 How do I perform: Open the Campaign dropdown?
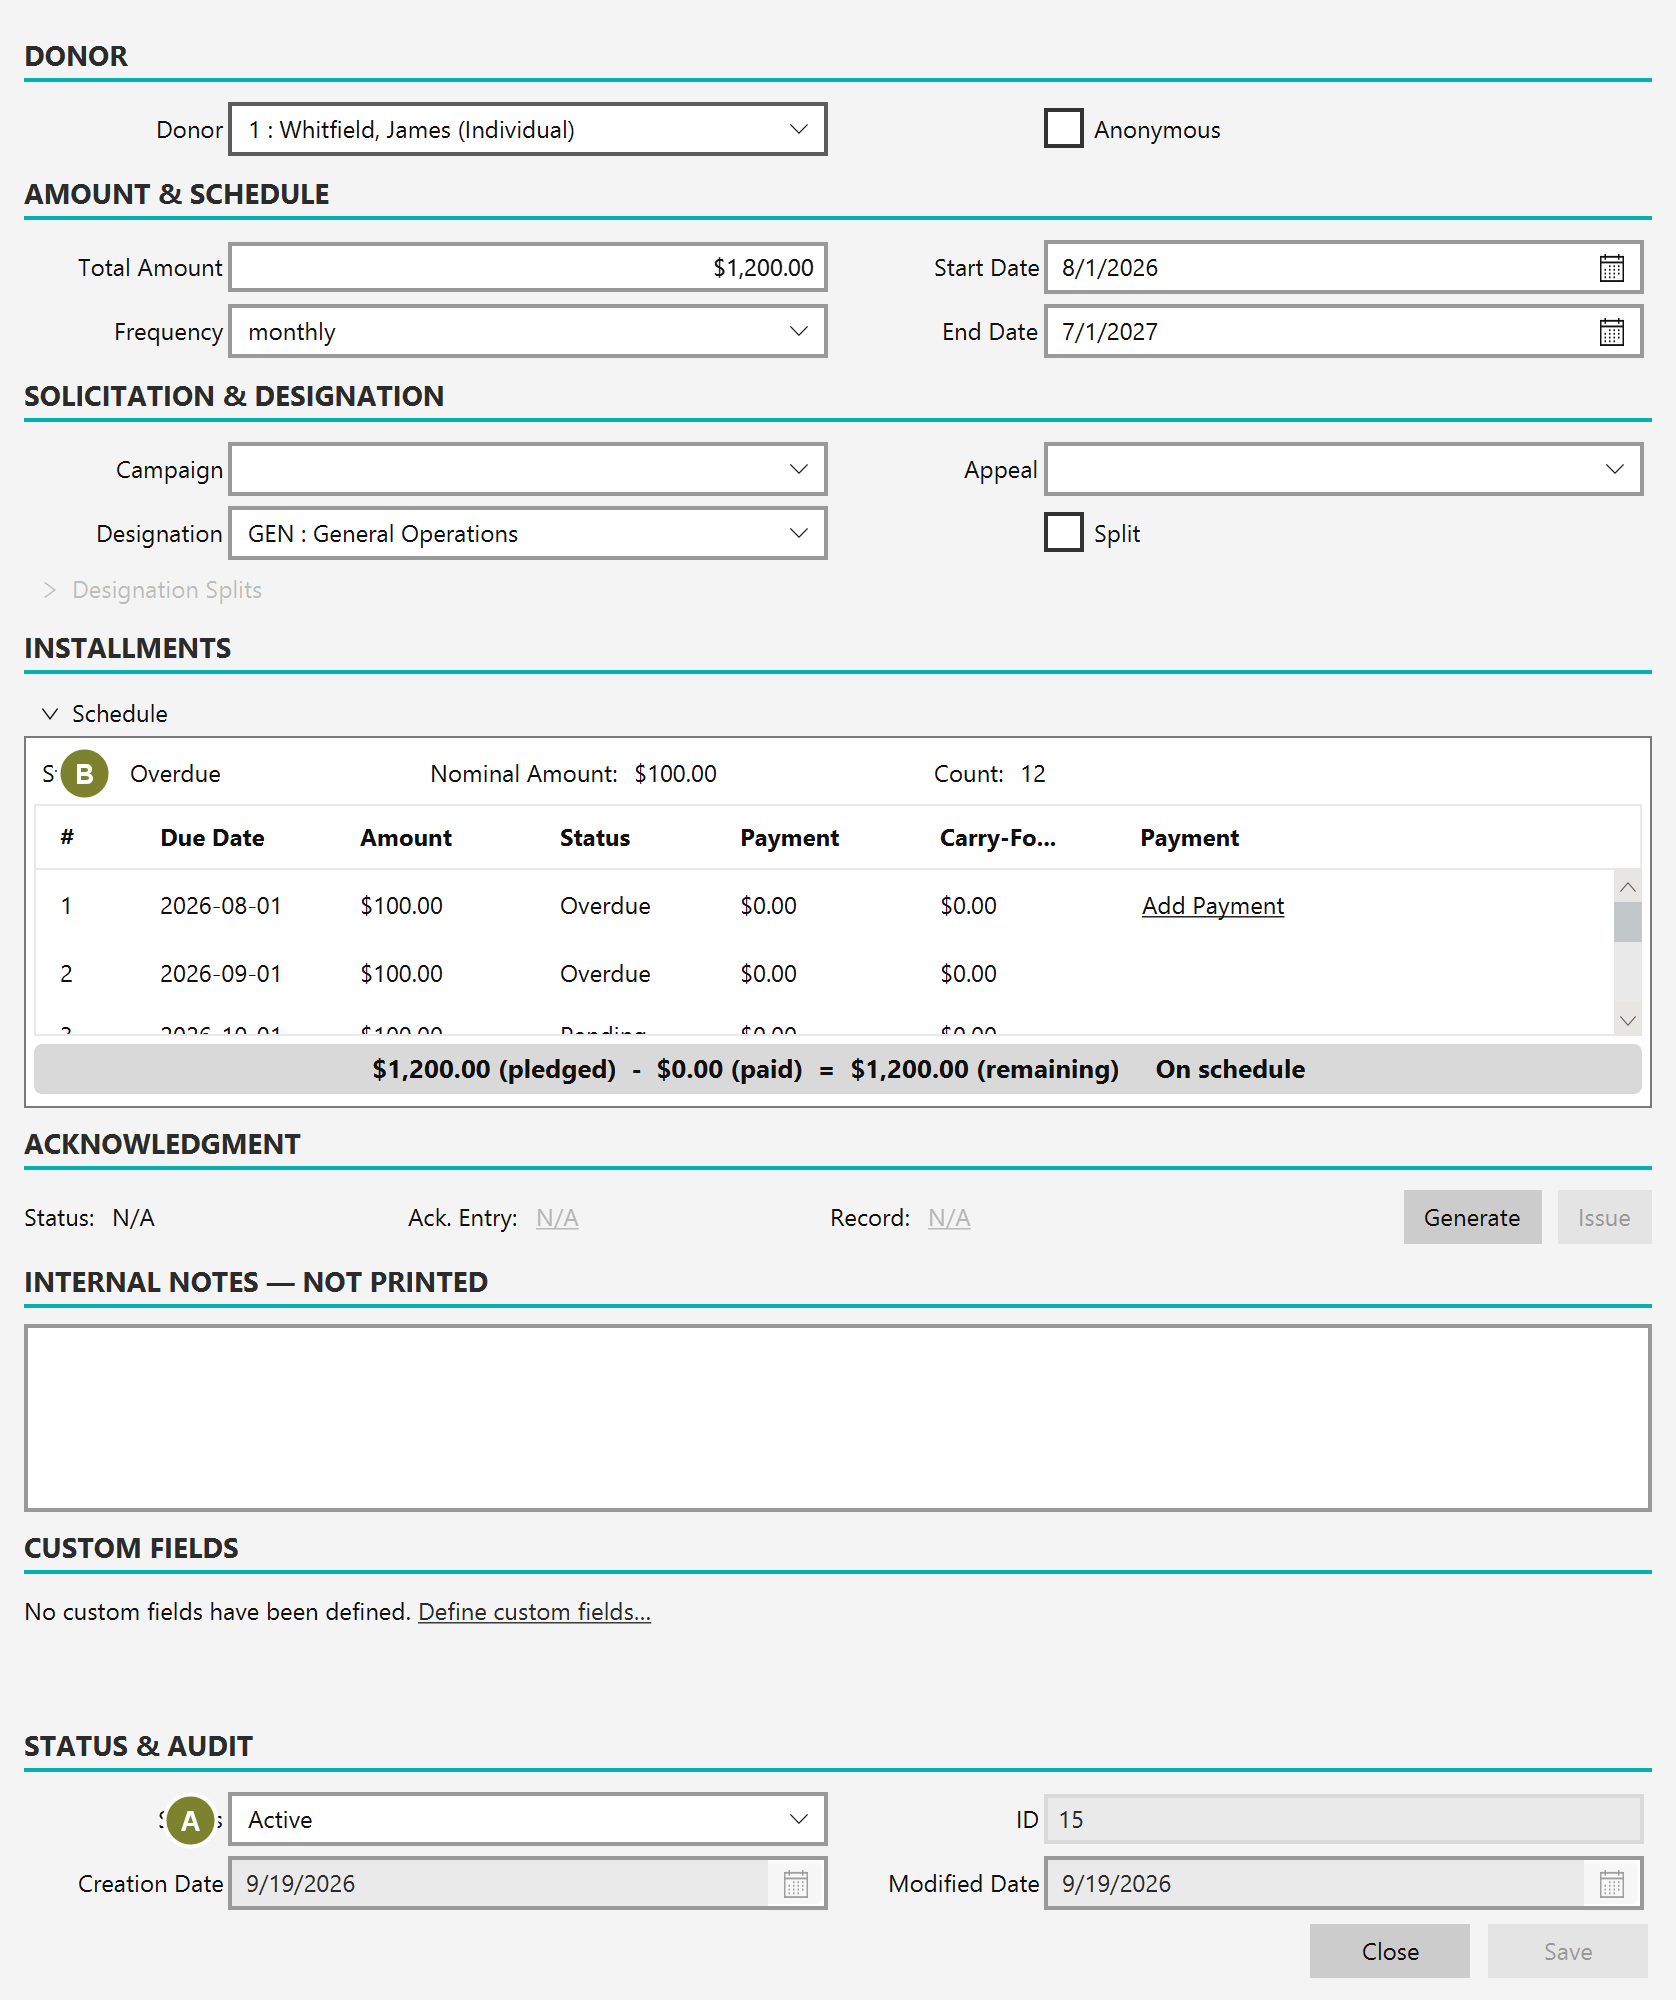coord(528,469)
